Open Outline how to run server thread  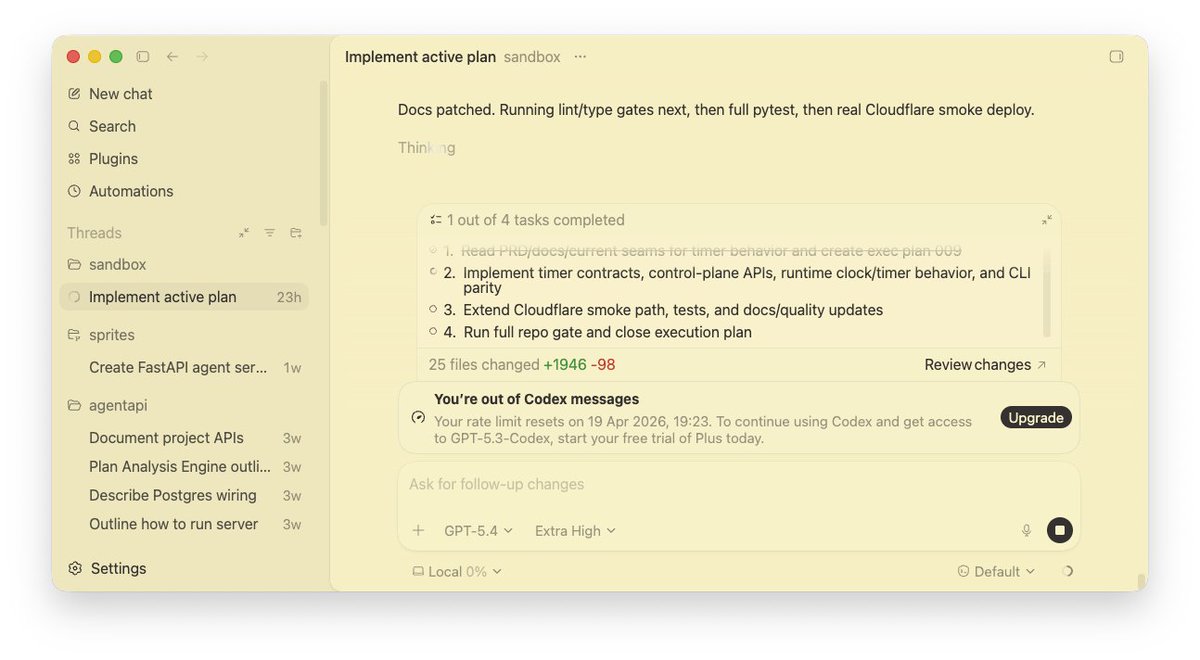click(x=184, y=525)
